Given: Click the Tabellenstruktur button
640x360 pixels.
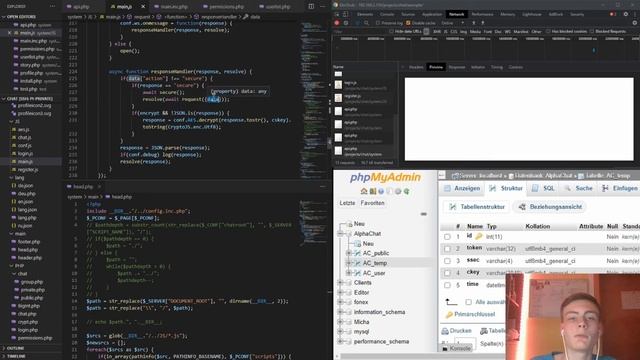Looking at the screenshot, I should click(477, 207).
